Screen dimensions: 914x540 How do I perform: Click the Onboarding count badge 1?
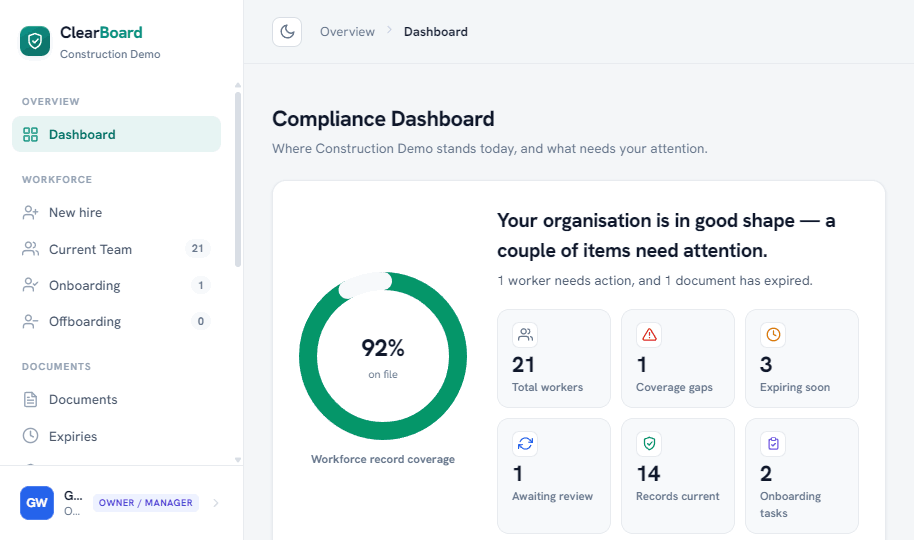point(201,285)
